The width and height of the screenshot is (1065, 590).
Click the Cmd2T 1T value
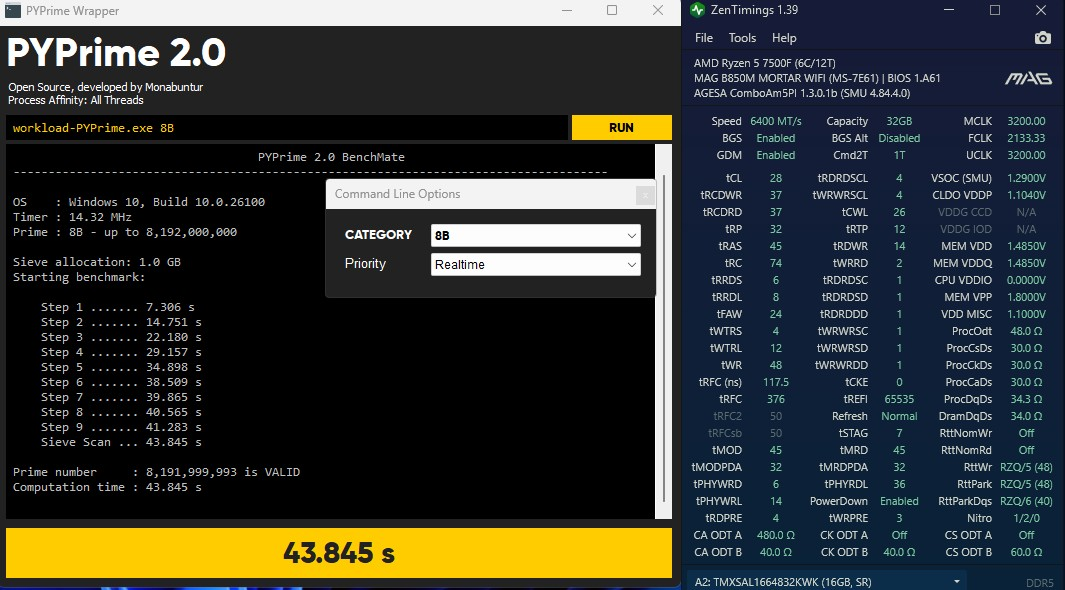pos(899,155)
